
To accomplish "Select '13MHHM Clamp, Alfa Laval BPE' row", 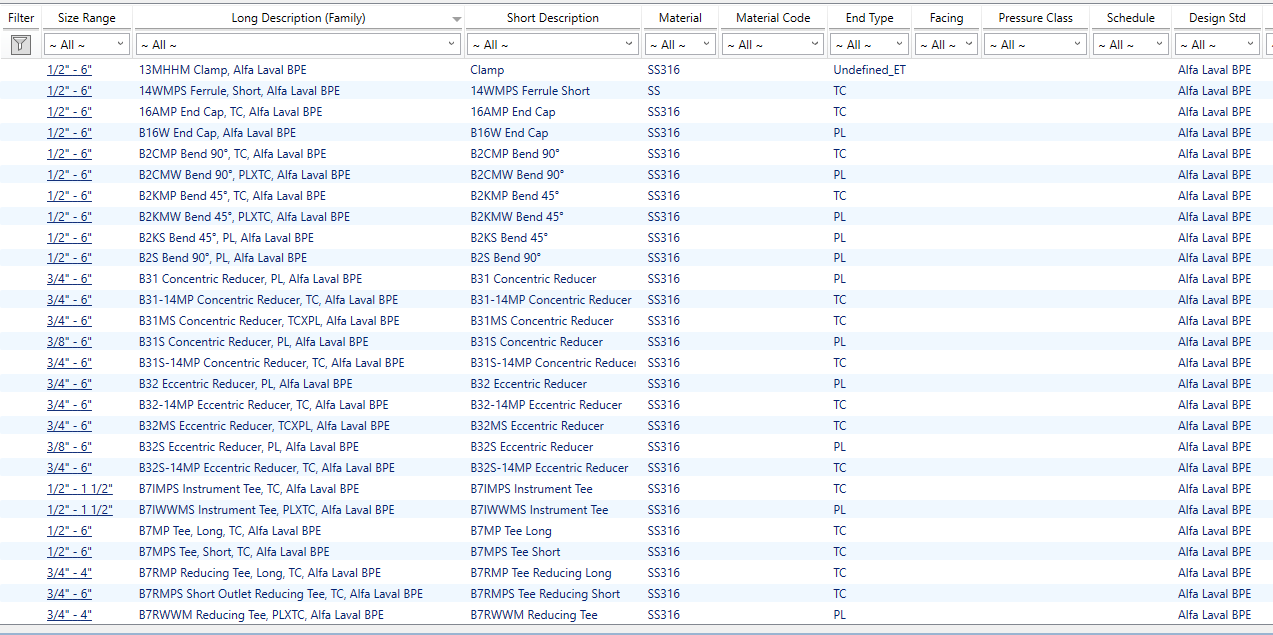I will pyautogui.click(x=636, y=70).
